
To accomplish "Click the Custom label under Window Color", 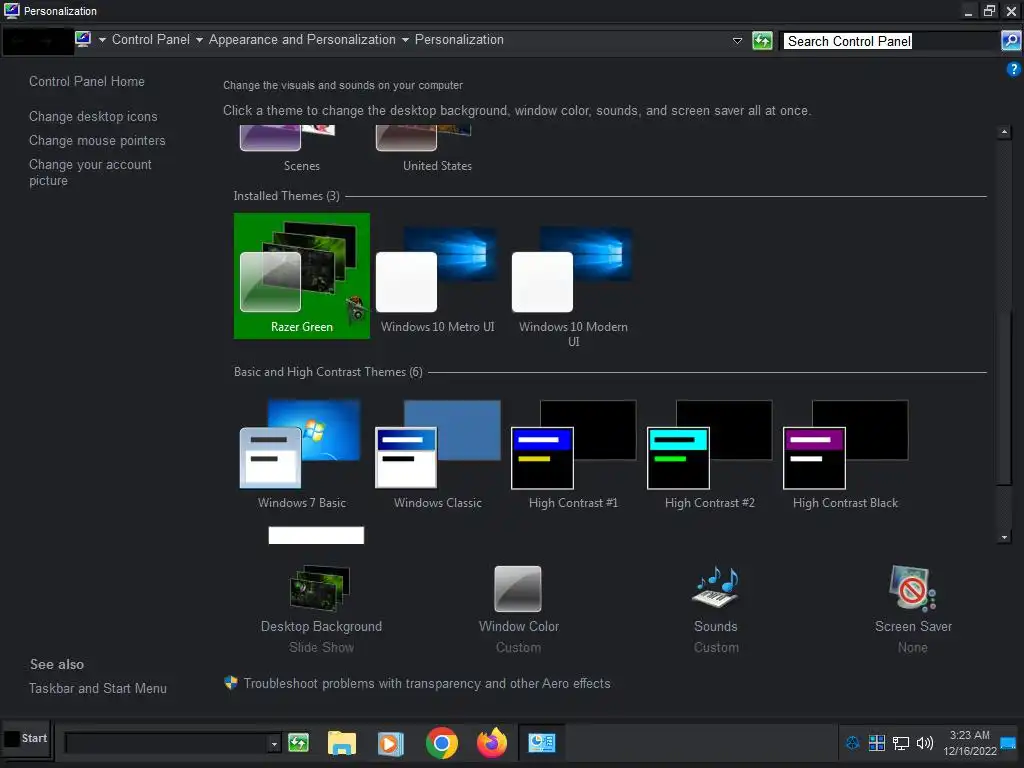I will tap(518, 647).
